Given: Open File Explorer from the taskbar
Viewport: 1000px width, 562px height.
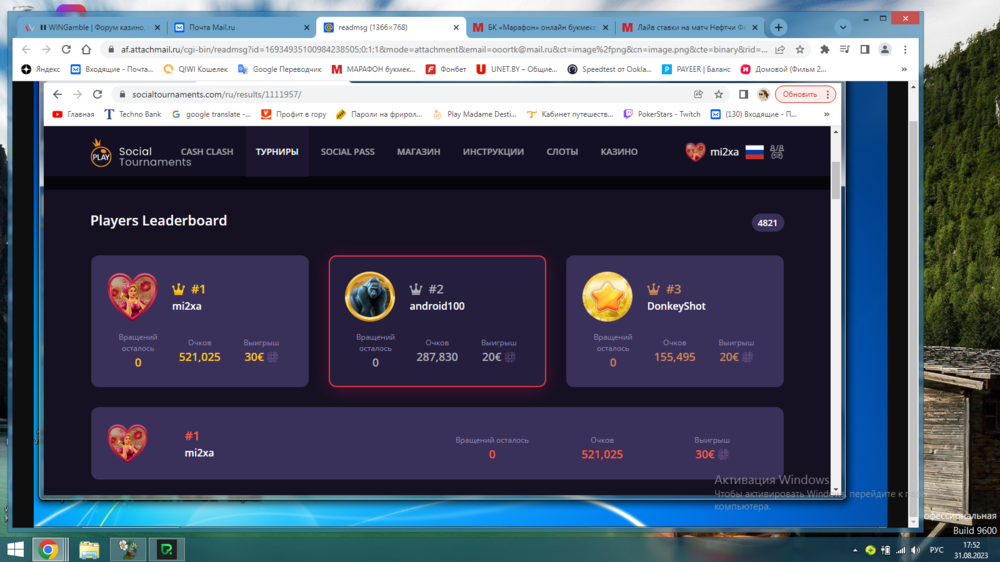Looking at the screenshot, I should point(89,549).
